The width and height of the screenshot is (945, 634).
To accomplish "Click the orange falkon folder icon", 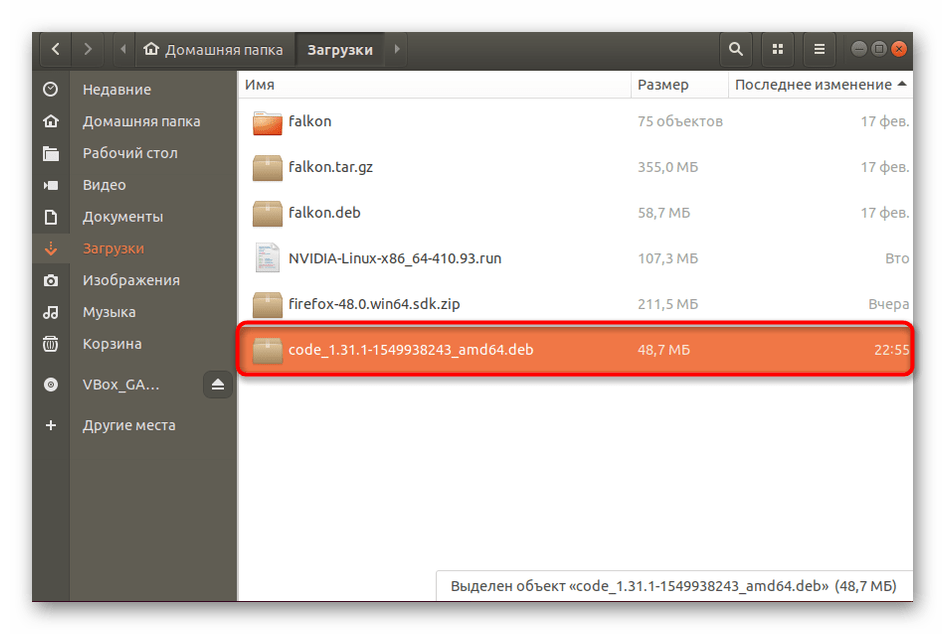I will click(267, 122).
